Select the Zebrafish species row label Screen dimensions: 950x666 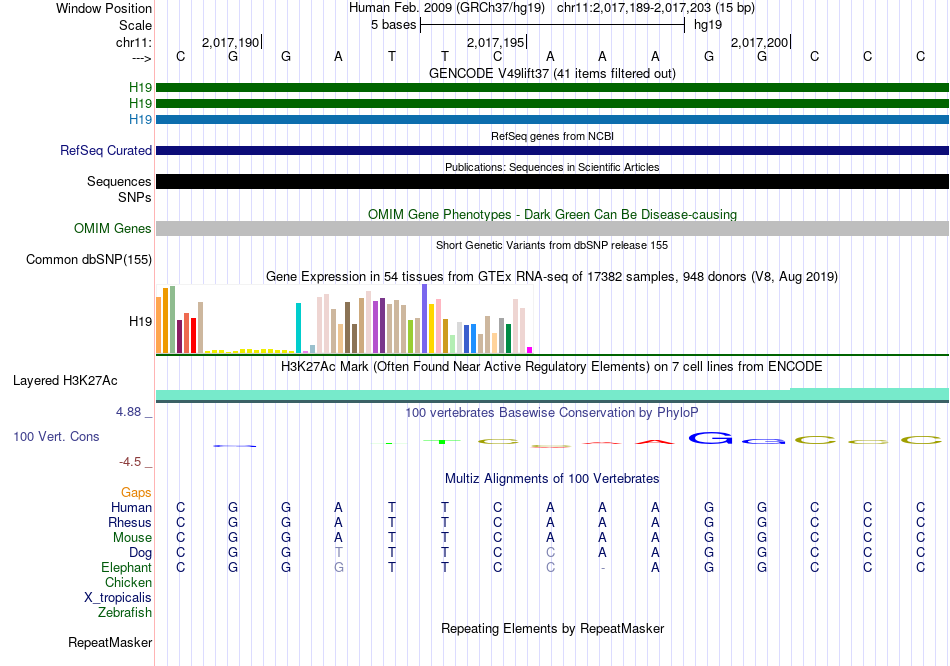pyautogui.click(x=124, y=613)
